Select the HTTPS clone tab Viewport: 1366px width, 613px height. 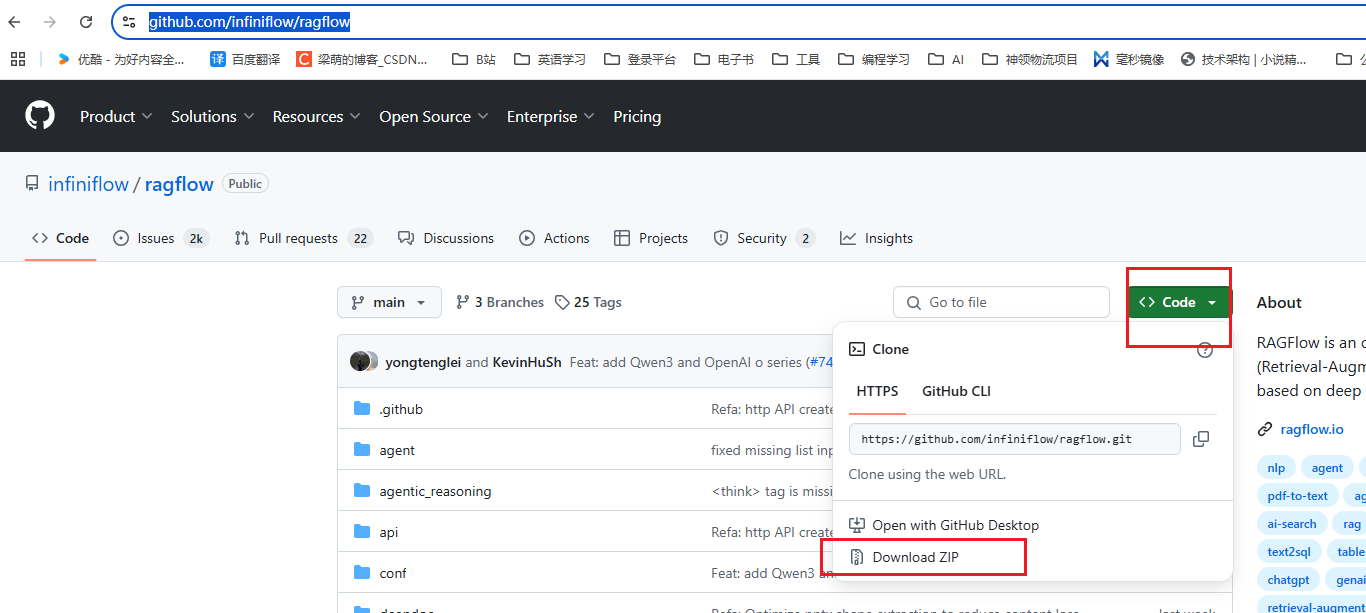[877, 391]
